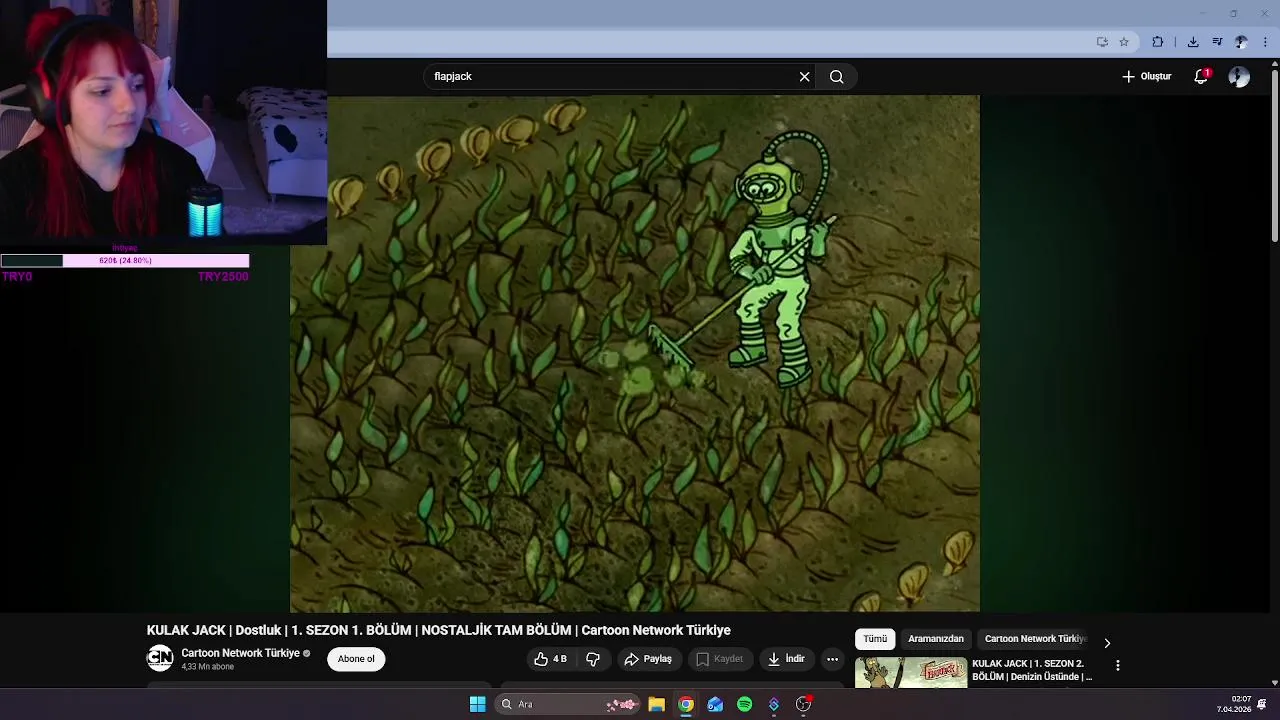Open the Denizin Üstünde recommended video title

coord(1032,670)
